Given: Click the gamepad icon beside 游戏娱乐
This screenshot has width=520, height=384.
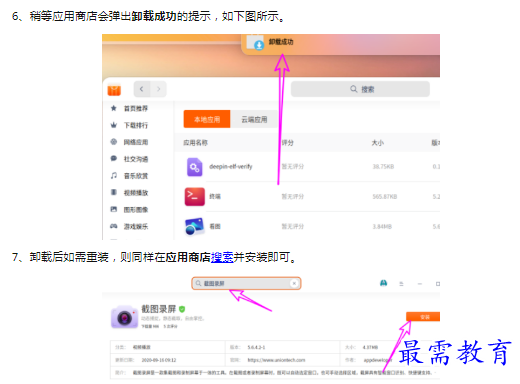Looking at the screenshot, I should [114, 226].
